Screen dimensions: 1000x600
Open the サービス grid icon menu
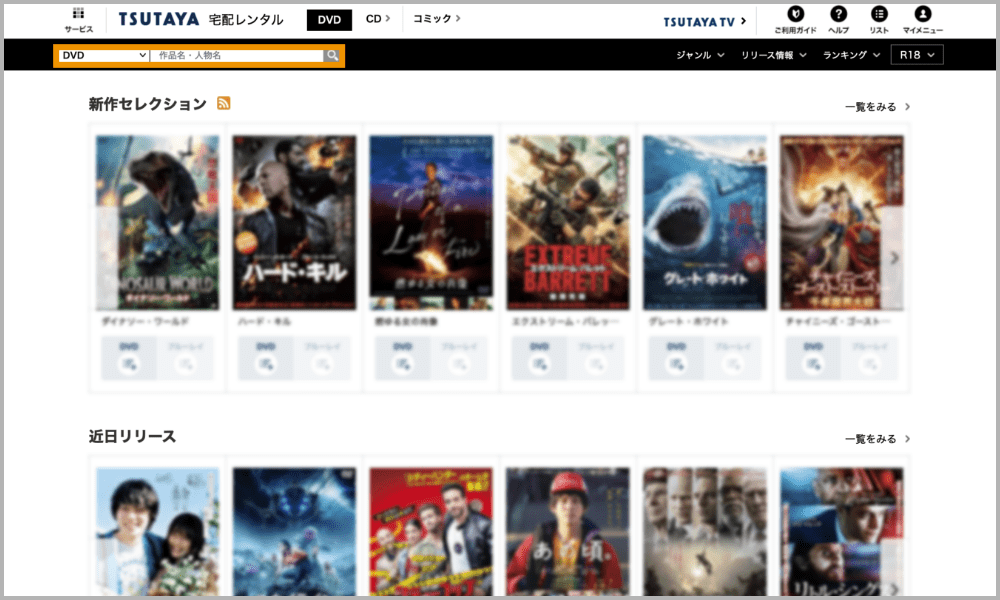[x=78, y=14]
